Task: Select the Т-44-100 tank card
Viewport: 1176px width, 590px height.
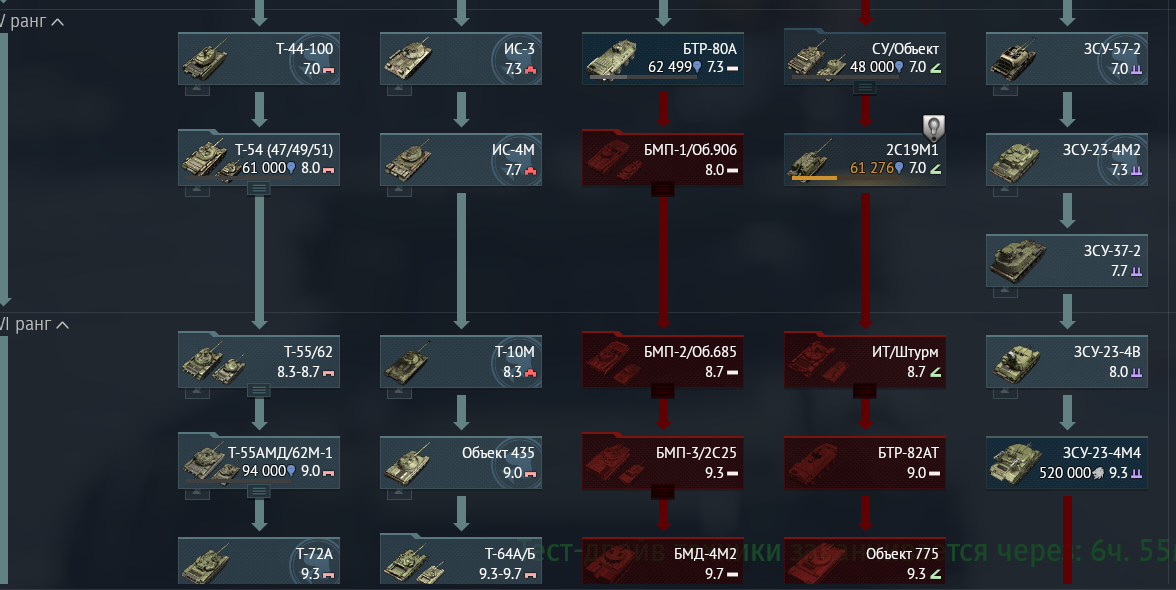Action: coord(259,58)
